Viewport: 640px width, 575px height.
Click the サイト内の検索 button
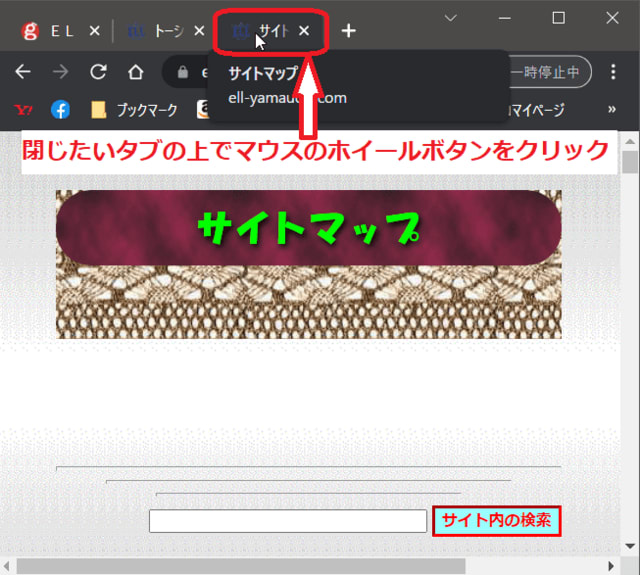click(496, 521)
